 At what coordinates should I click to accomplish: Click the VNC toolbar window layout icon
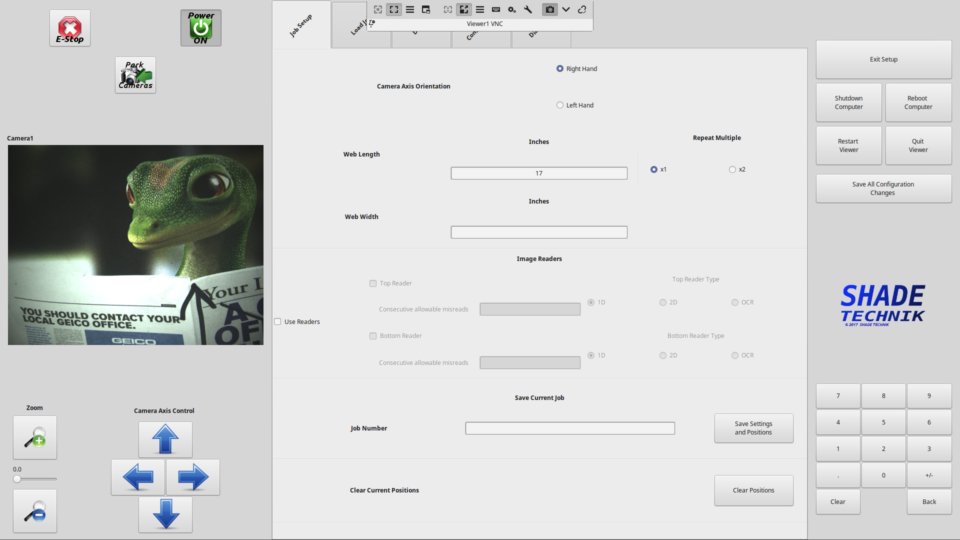426,9
